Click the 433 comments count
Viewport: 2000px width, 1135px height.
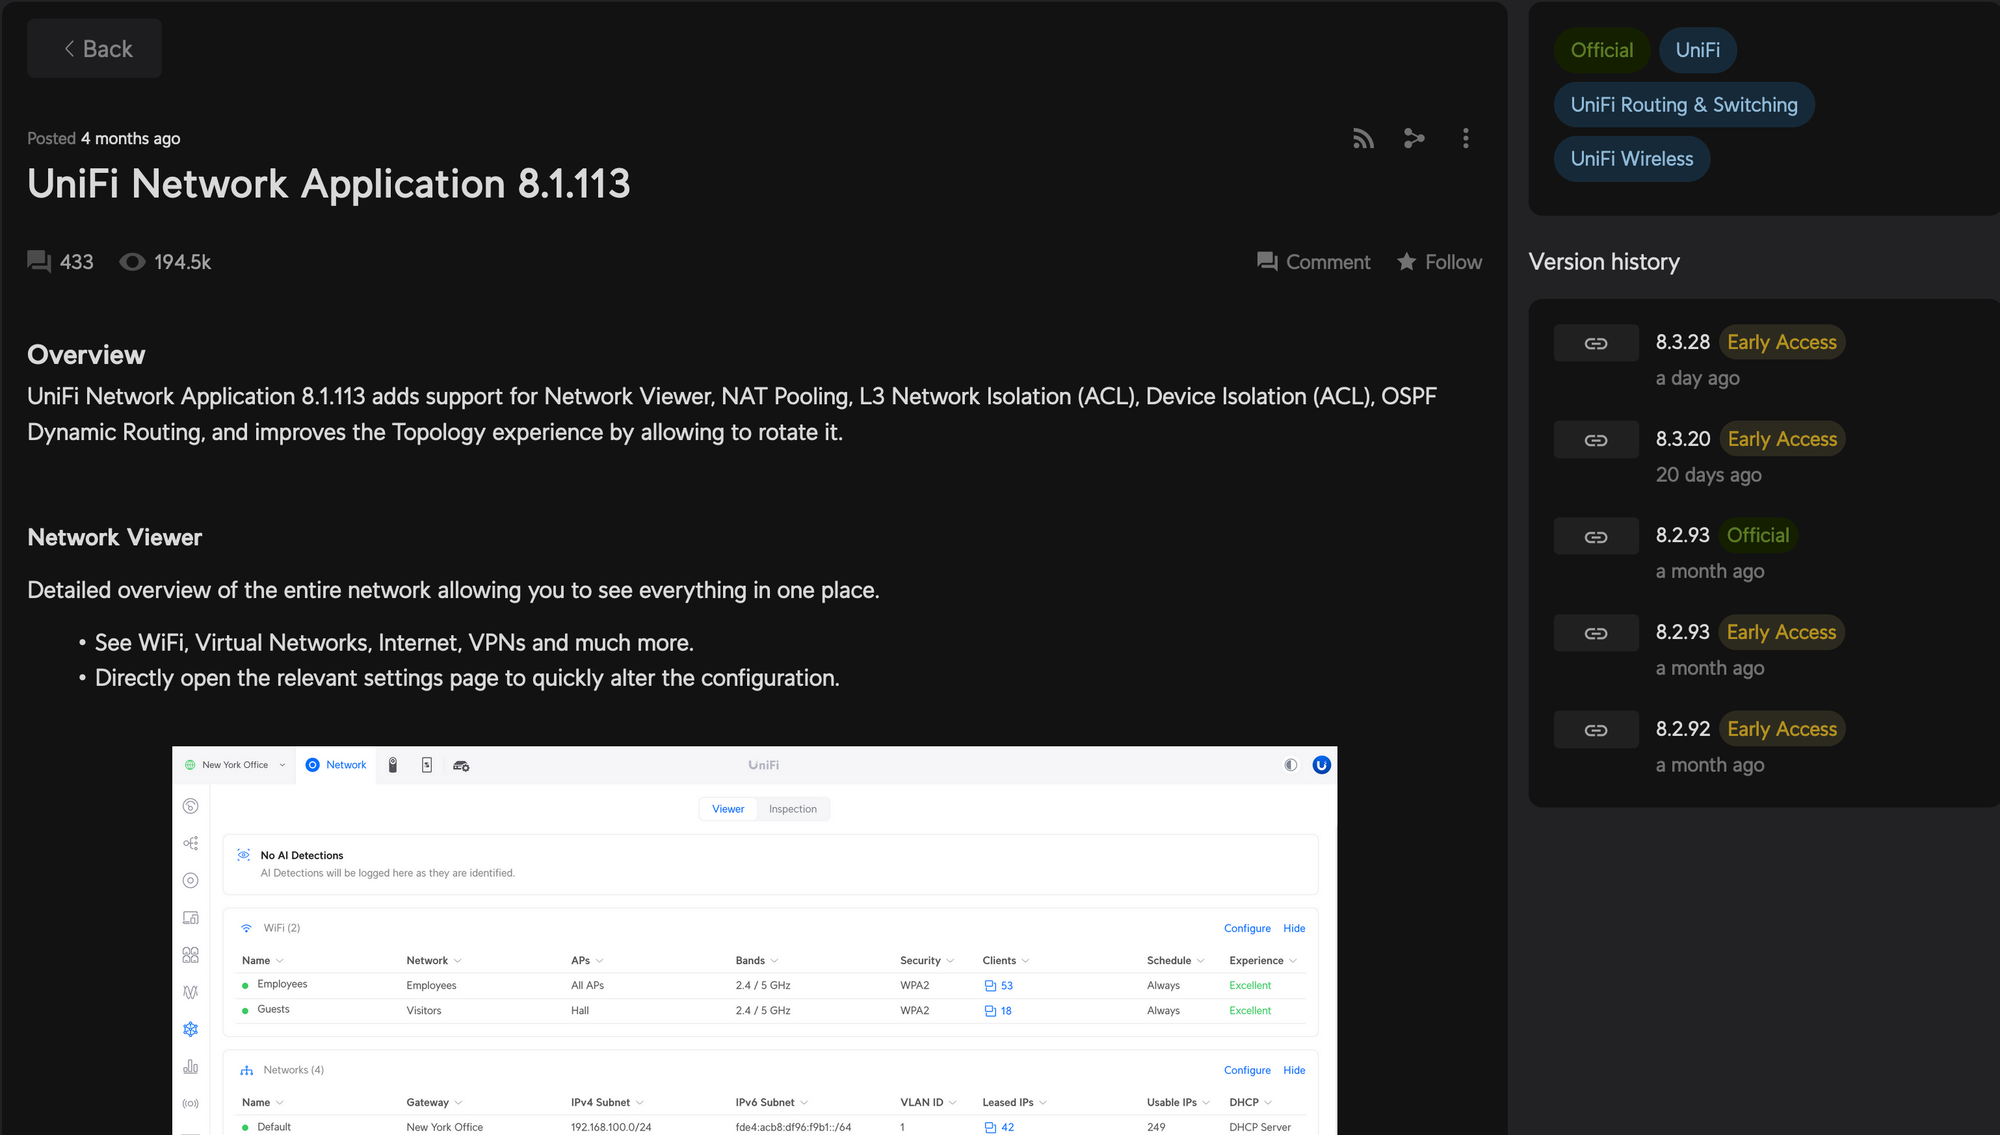[61, 262]
